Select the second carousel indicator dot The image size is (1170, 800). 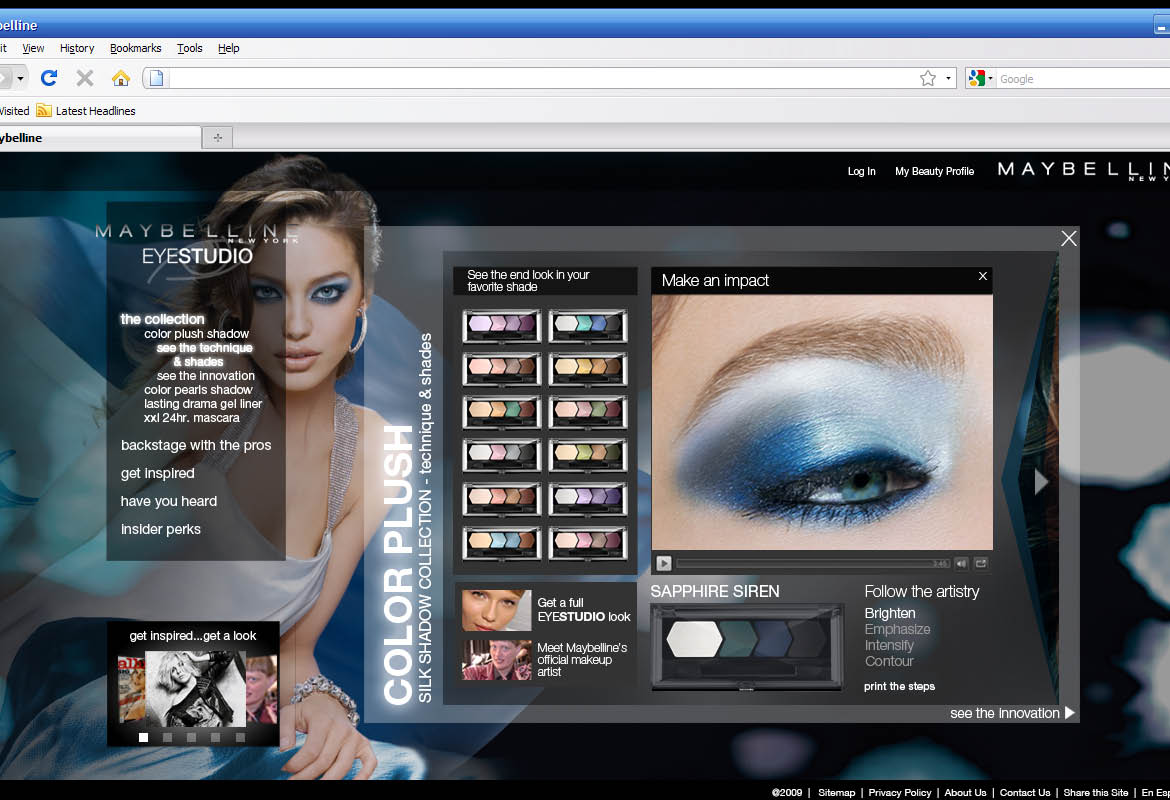[168, 738]
